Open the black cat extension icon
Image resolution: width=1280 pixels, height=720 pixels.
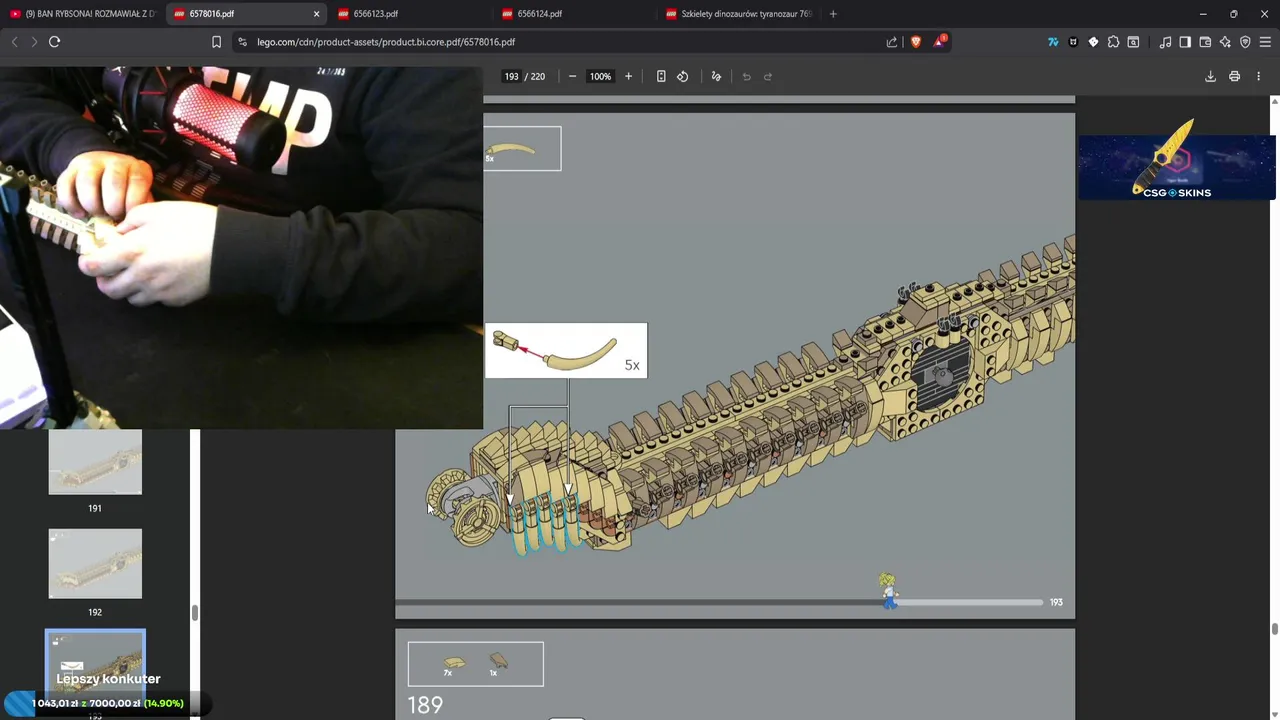pos(1073,42)
